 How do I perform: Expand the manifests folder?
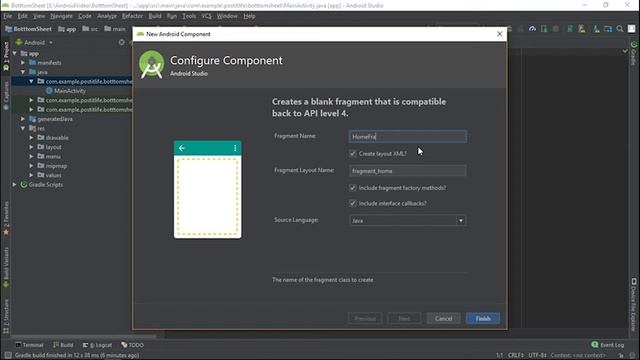(x=23, y=62)
